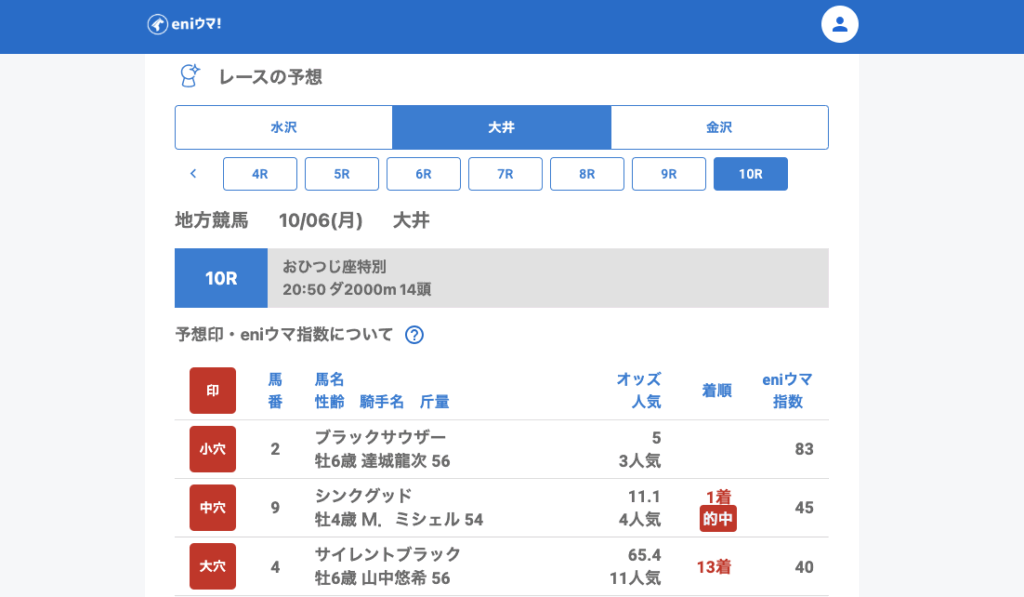Click the eniウマ! logo in header
1024x597 pixels.
tap(184, 24)
